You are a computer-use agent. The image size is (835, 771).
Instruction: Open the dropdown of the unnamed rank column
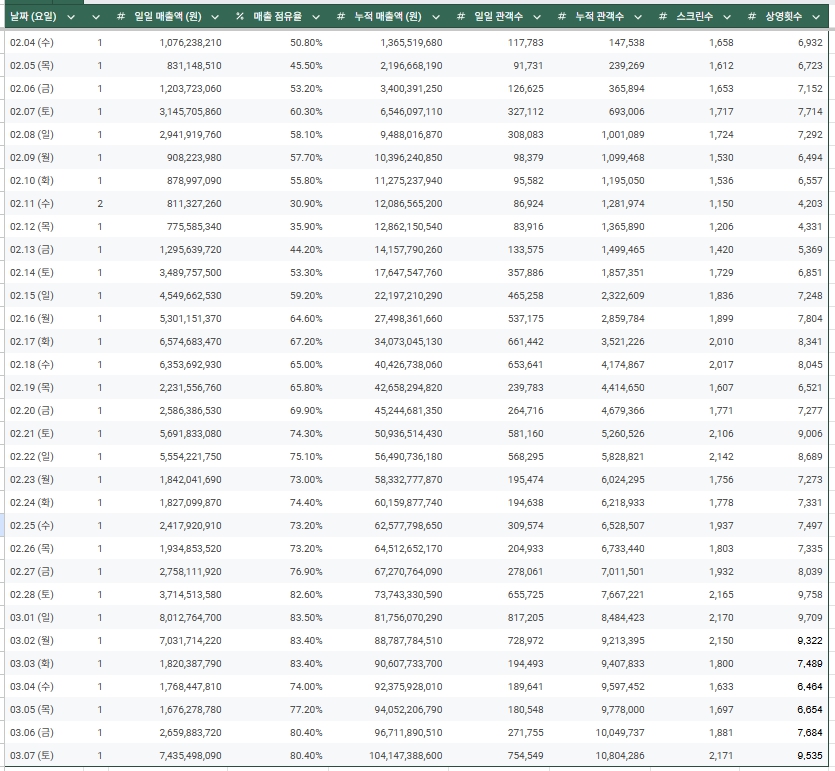click(96, 17)
